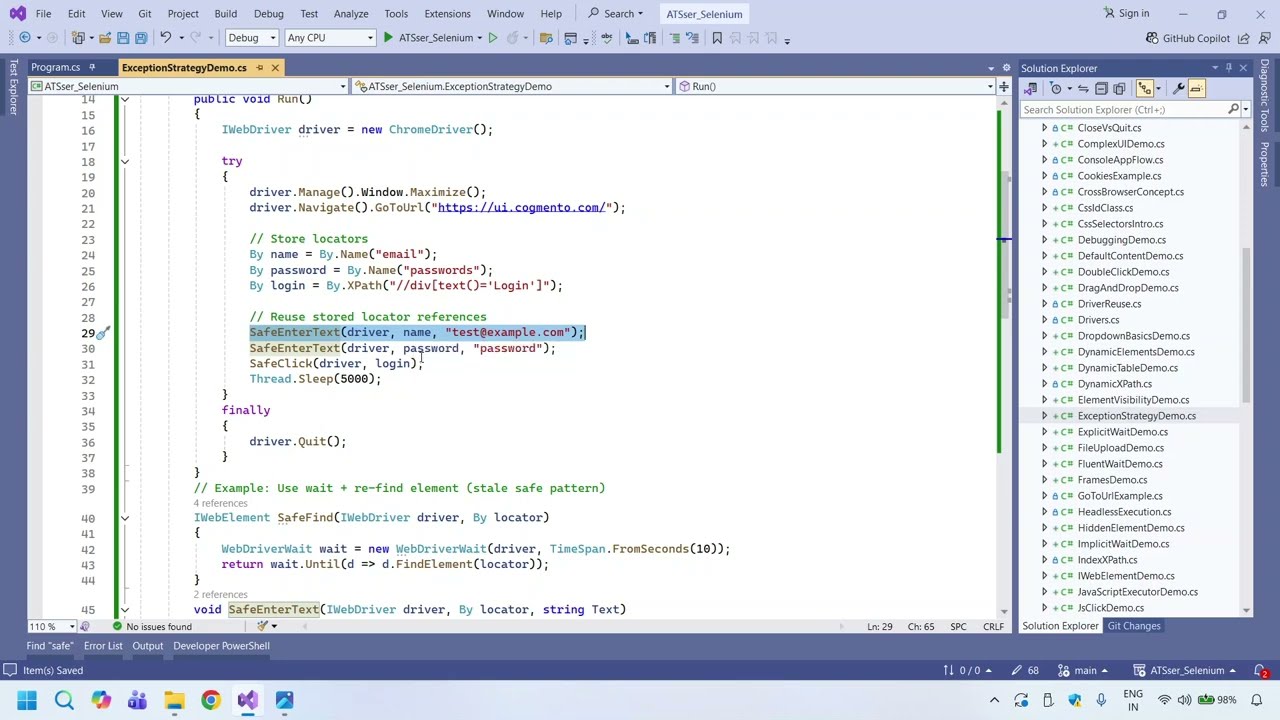The height and width of the screenshot is (720, 1280).
Task: Click the Pending Changes Filter clock icon
Action: (1055, 89)
